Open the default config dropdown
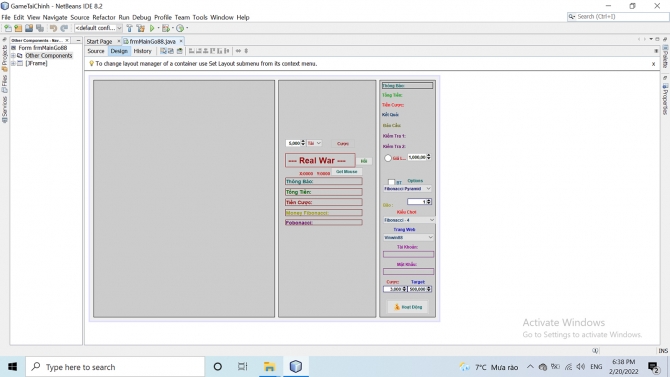This screenshot has width=670, height=377. (98, 28)
